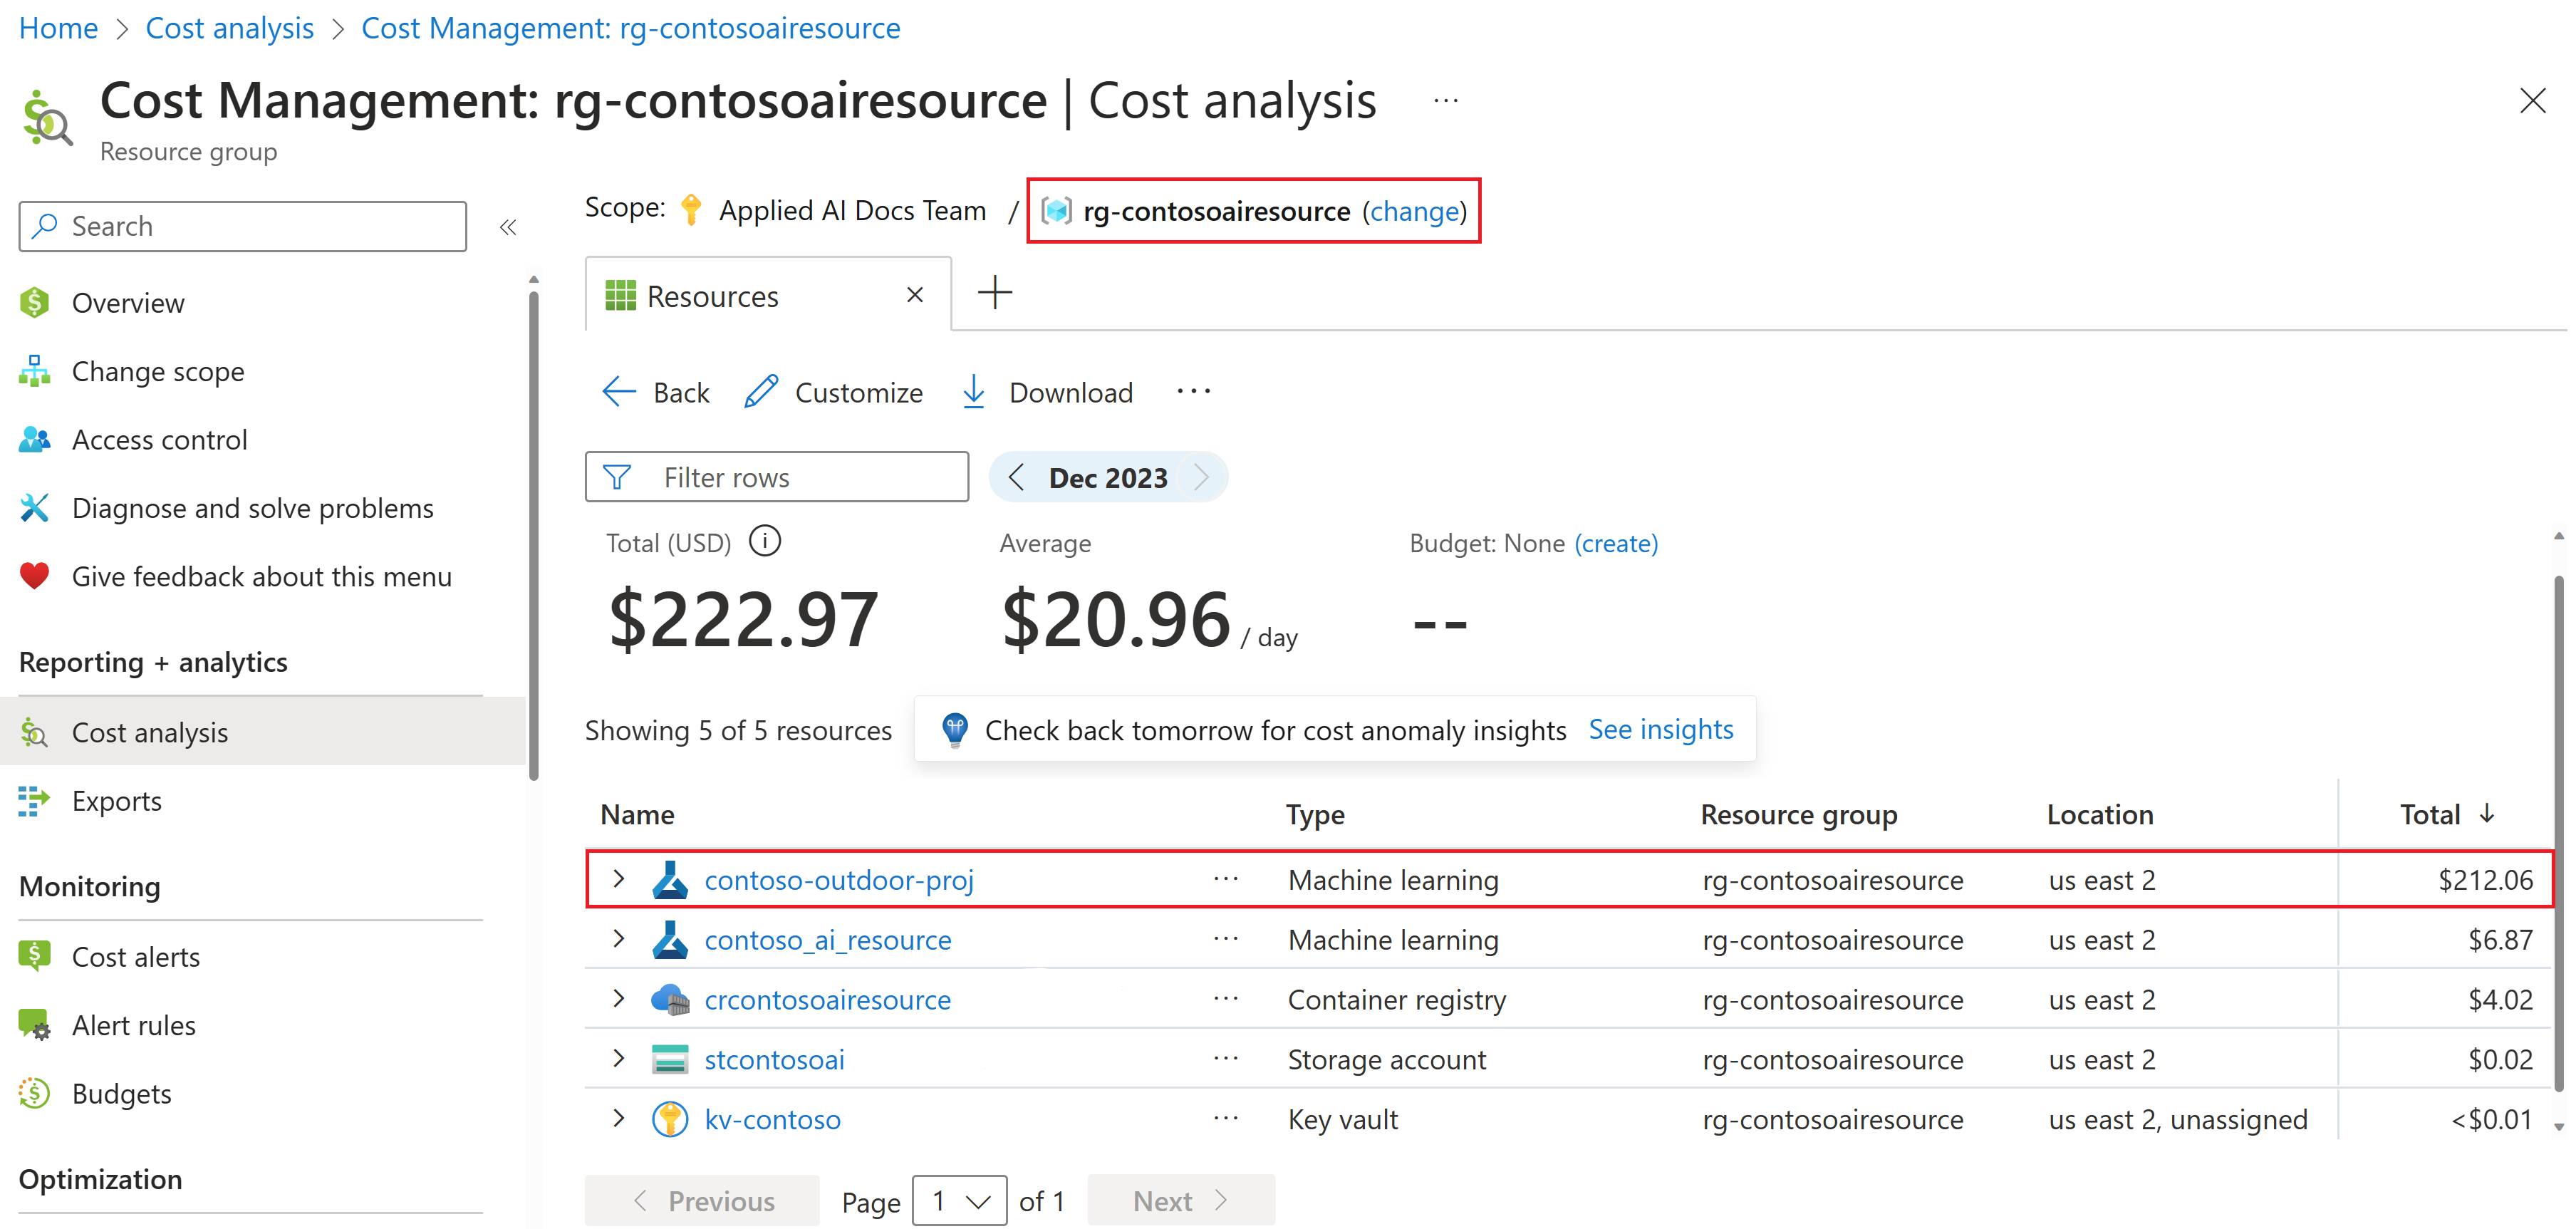
Task: Select Diagnose and solve problems
Action: click(x=252, y=508)
